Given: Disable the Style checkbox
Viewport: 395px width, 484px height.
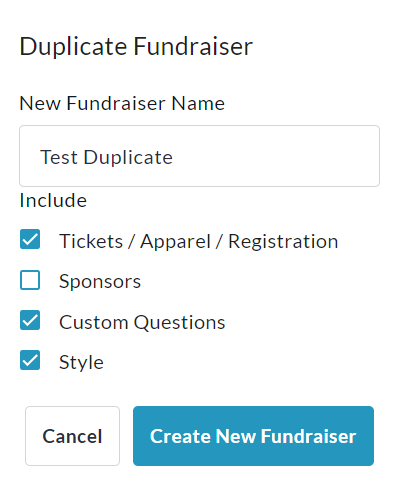Looking at the screenshot, I should [30, 360].
